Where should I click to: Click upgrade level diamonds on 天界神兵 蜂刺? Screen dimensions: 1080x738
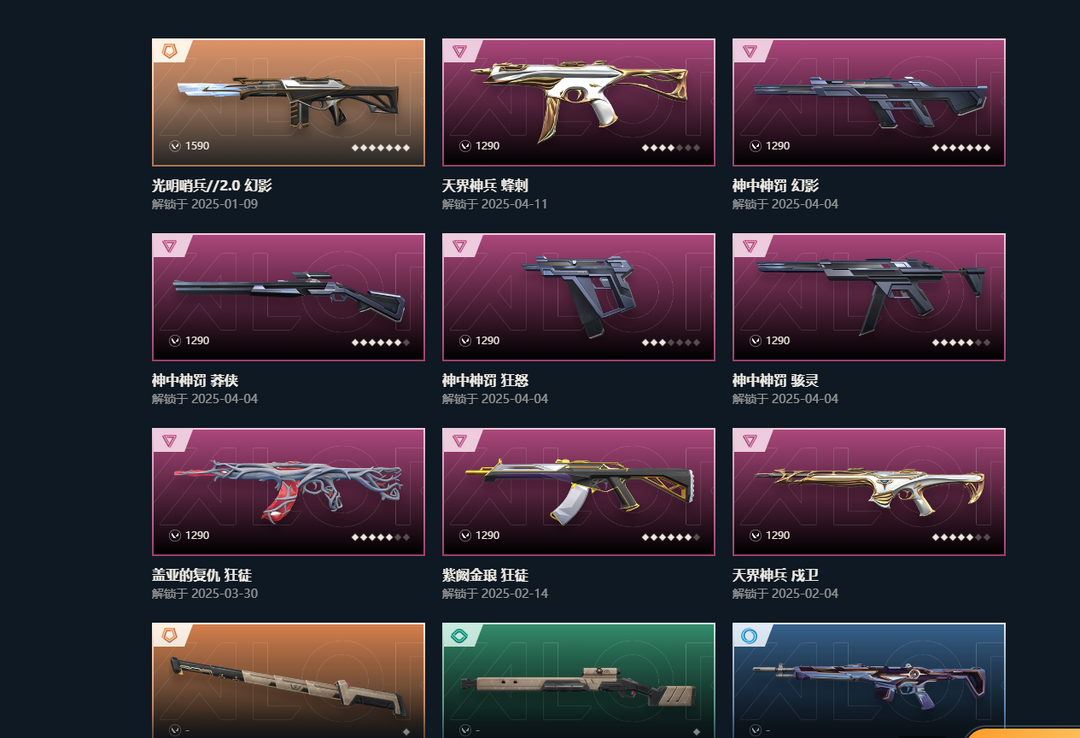pyautogui.click(x=671, y=147)
